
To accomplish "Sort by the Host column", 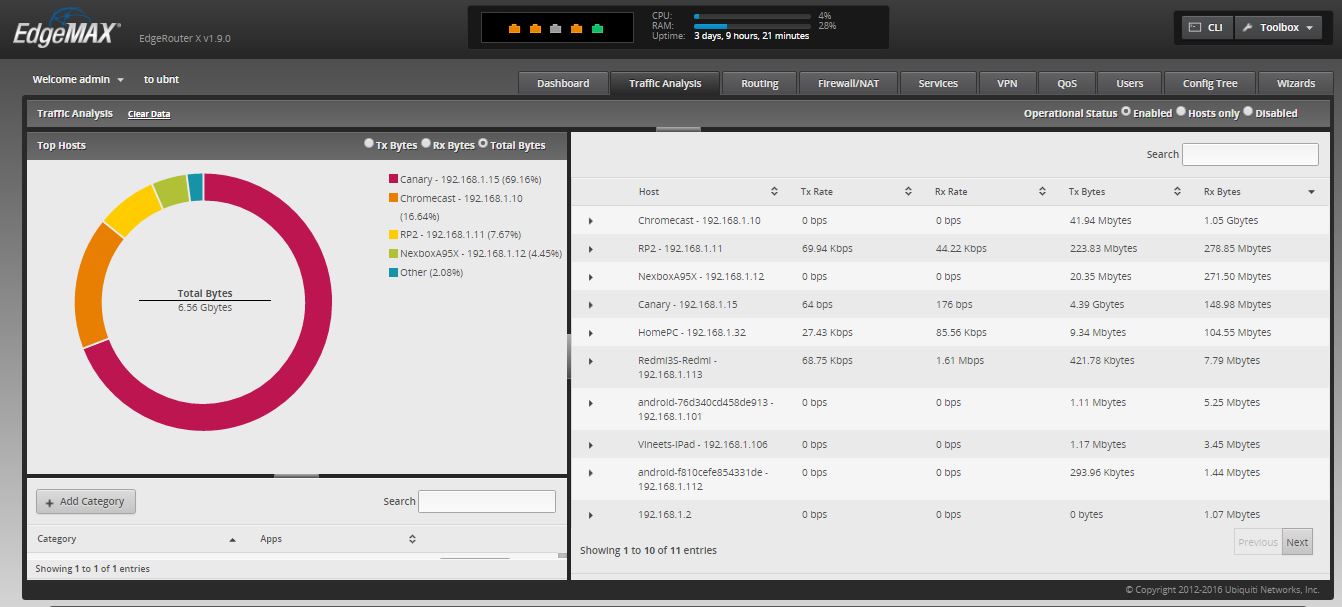I will (x=708, y=191).
